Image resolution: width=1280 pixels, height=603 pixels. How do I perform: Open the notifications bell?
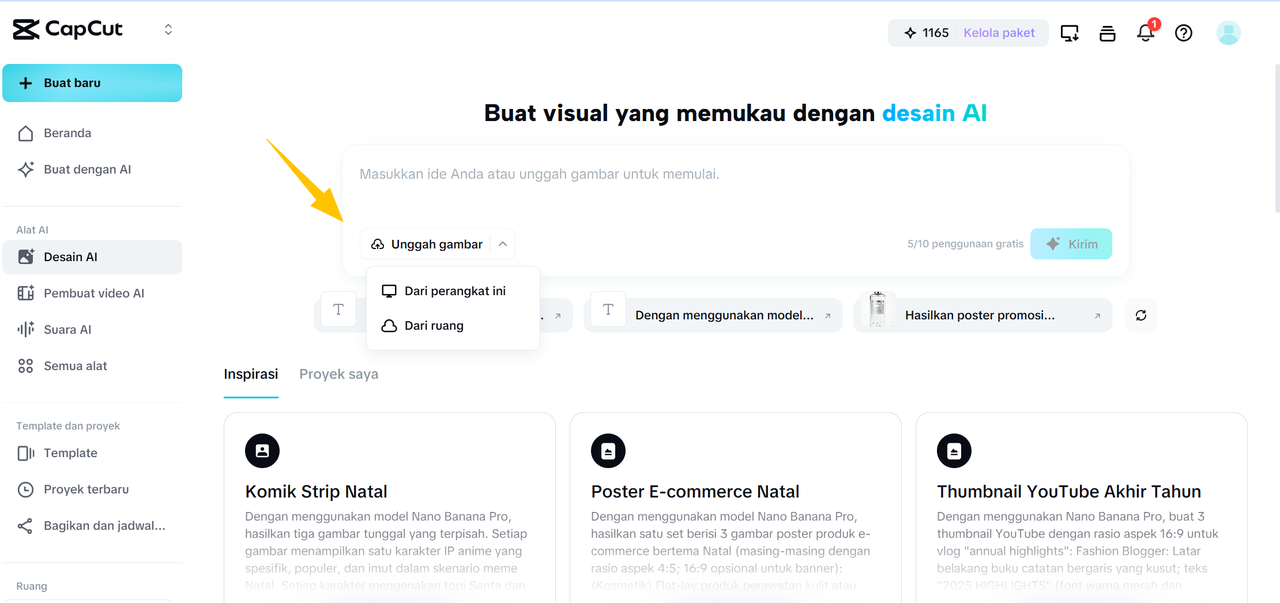pos(1145,32)
